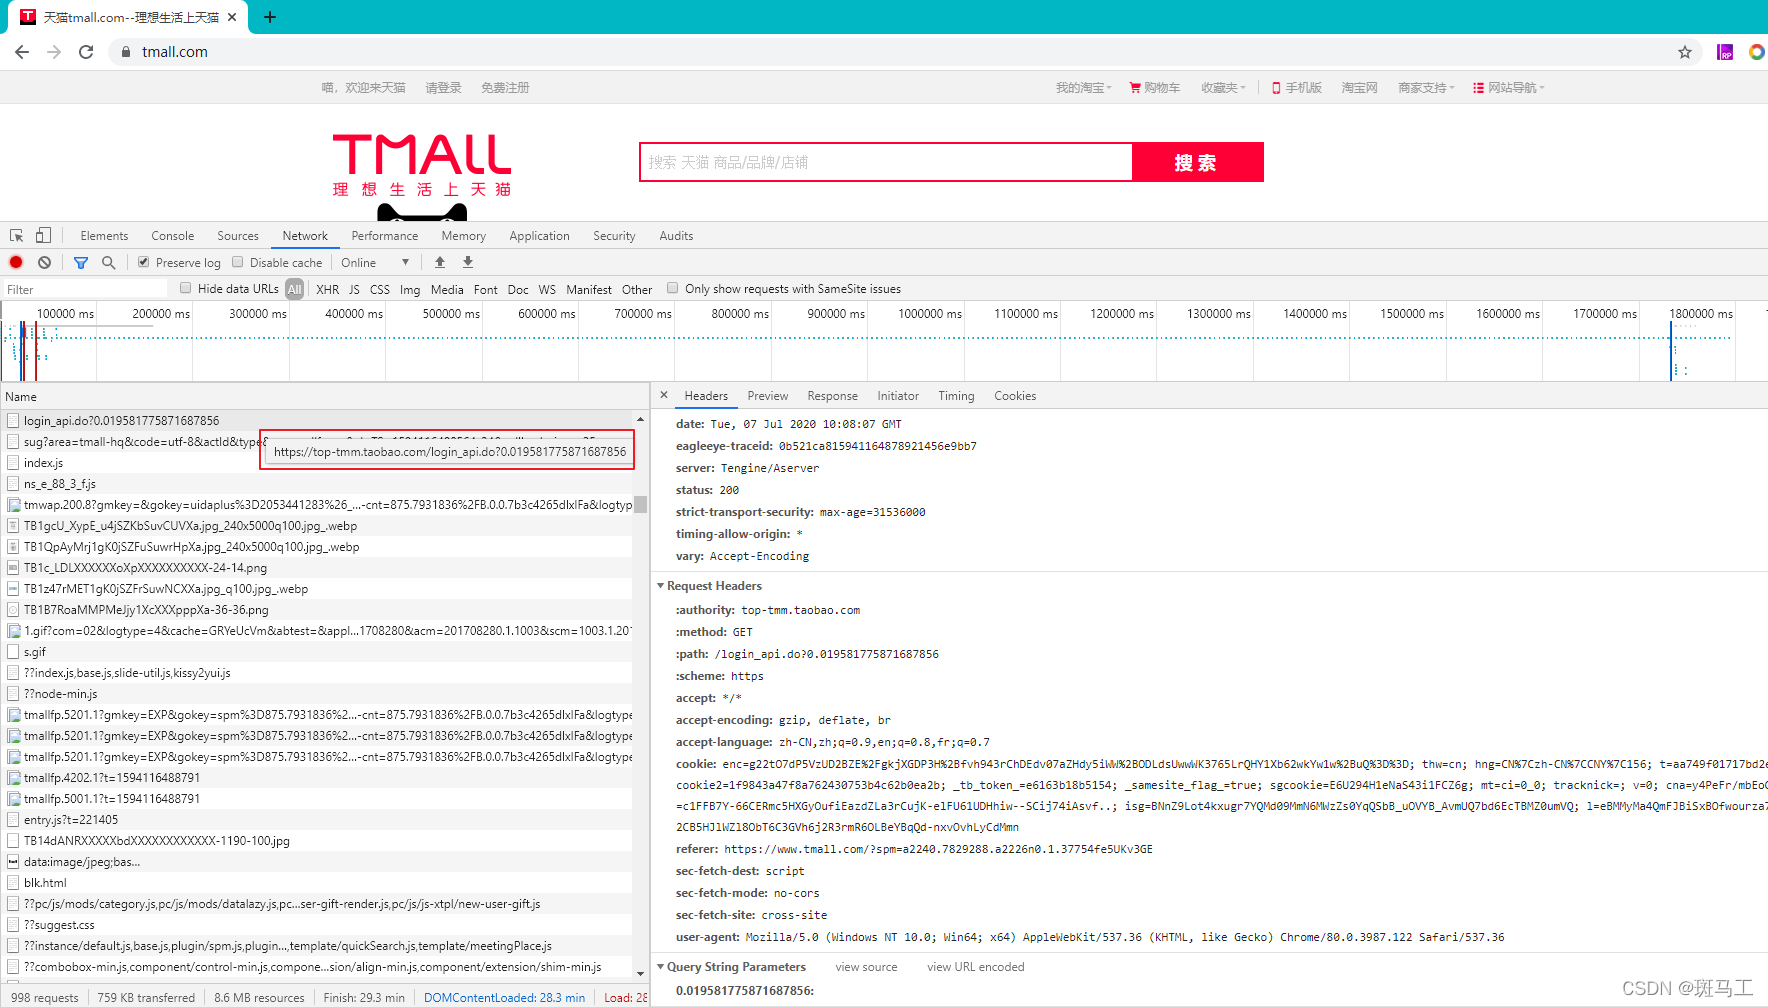
Task: Close the 天猫tmall.com browser tab
Action: pyautogui.click(x=232, y=17)
